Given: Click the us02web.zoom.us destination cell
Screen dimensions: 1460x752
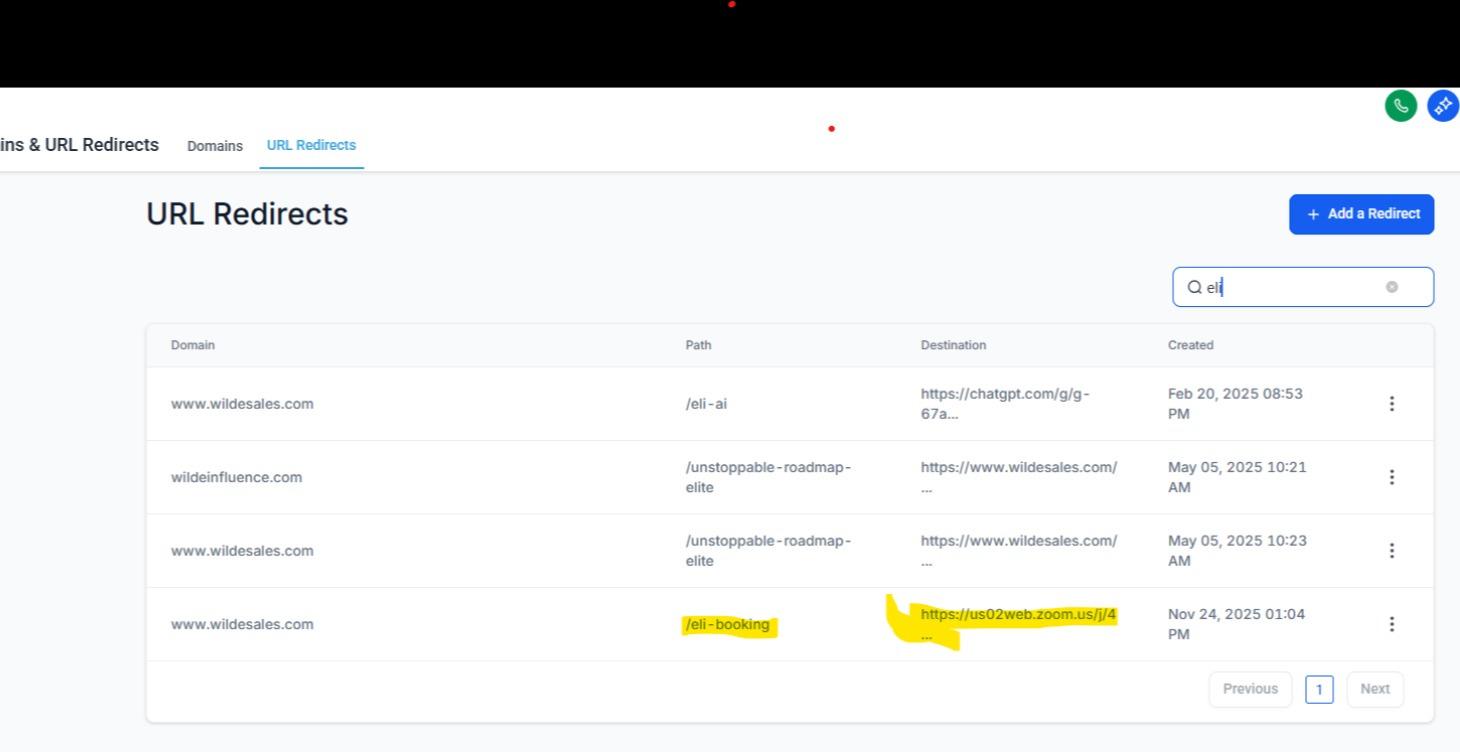Looking at the screenshot, I should coord(1018,624).
